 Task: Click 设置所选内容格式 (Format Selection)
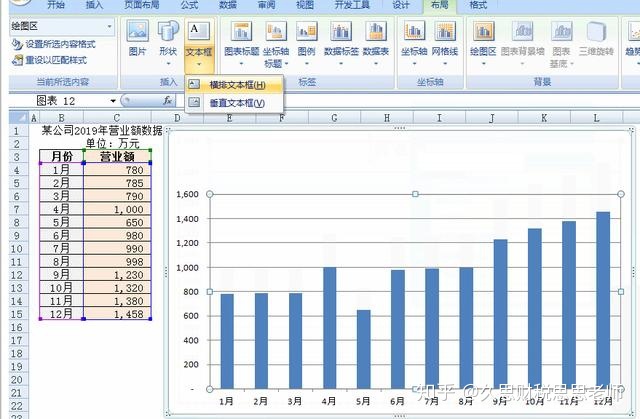(53, 44)
